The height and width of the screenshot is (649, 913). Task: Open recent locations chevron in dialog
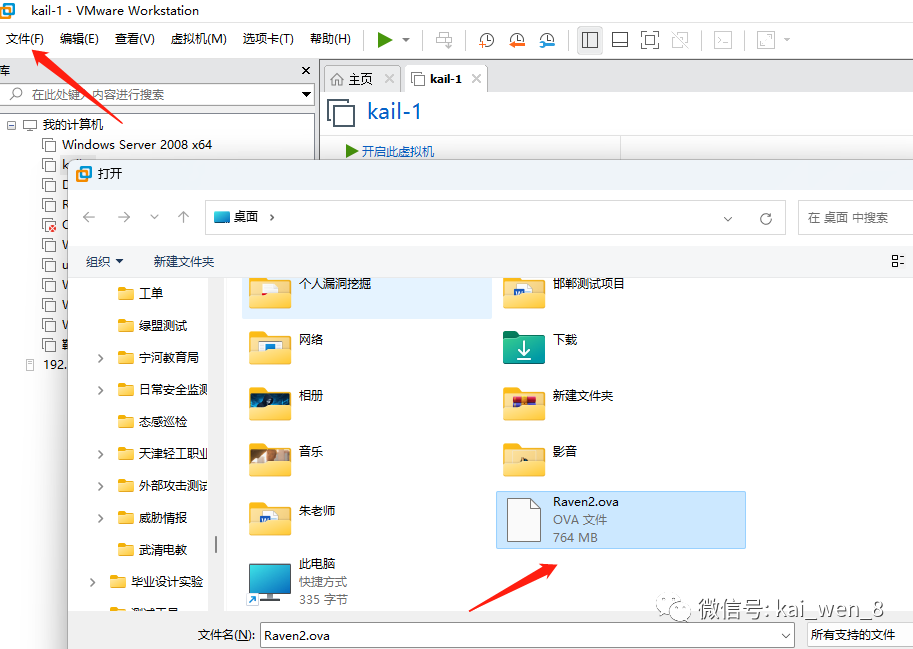154,217
